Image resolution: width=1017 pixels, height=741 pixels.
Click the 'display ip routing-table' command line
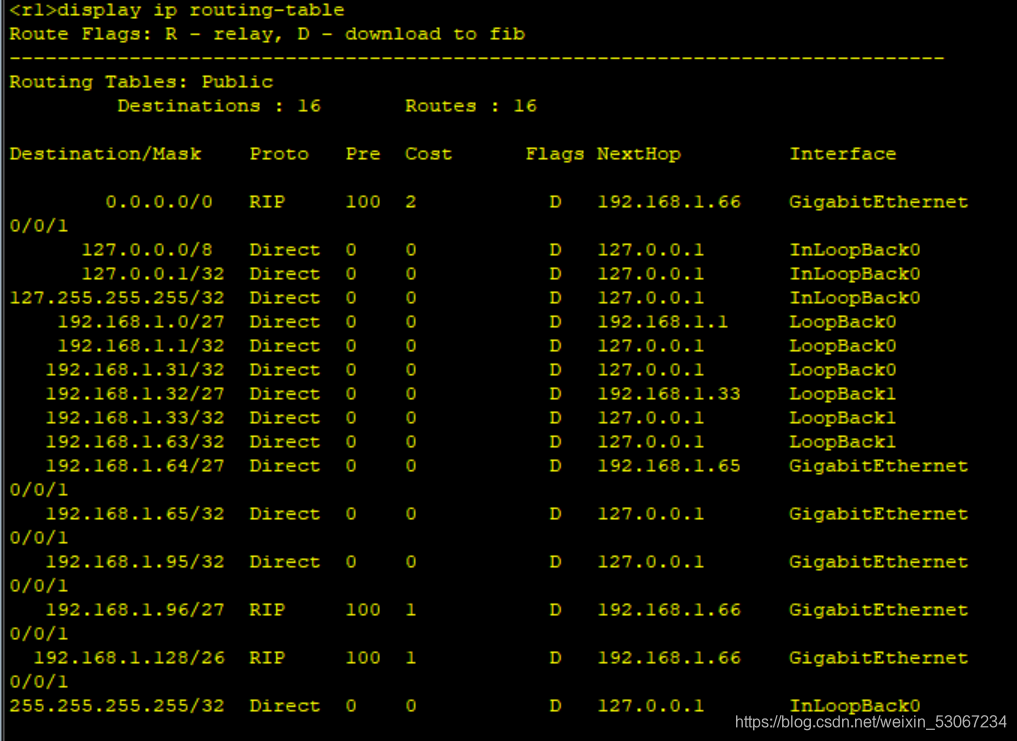click(x=176, y=10)
